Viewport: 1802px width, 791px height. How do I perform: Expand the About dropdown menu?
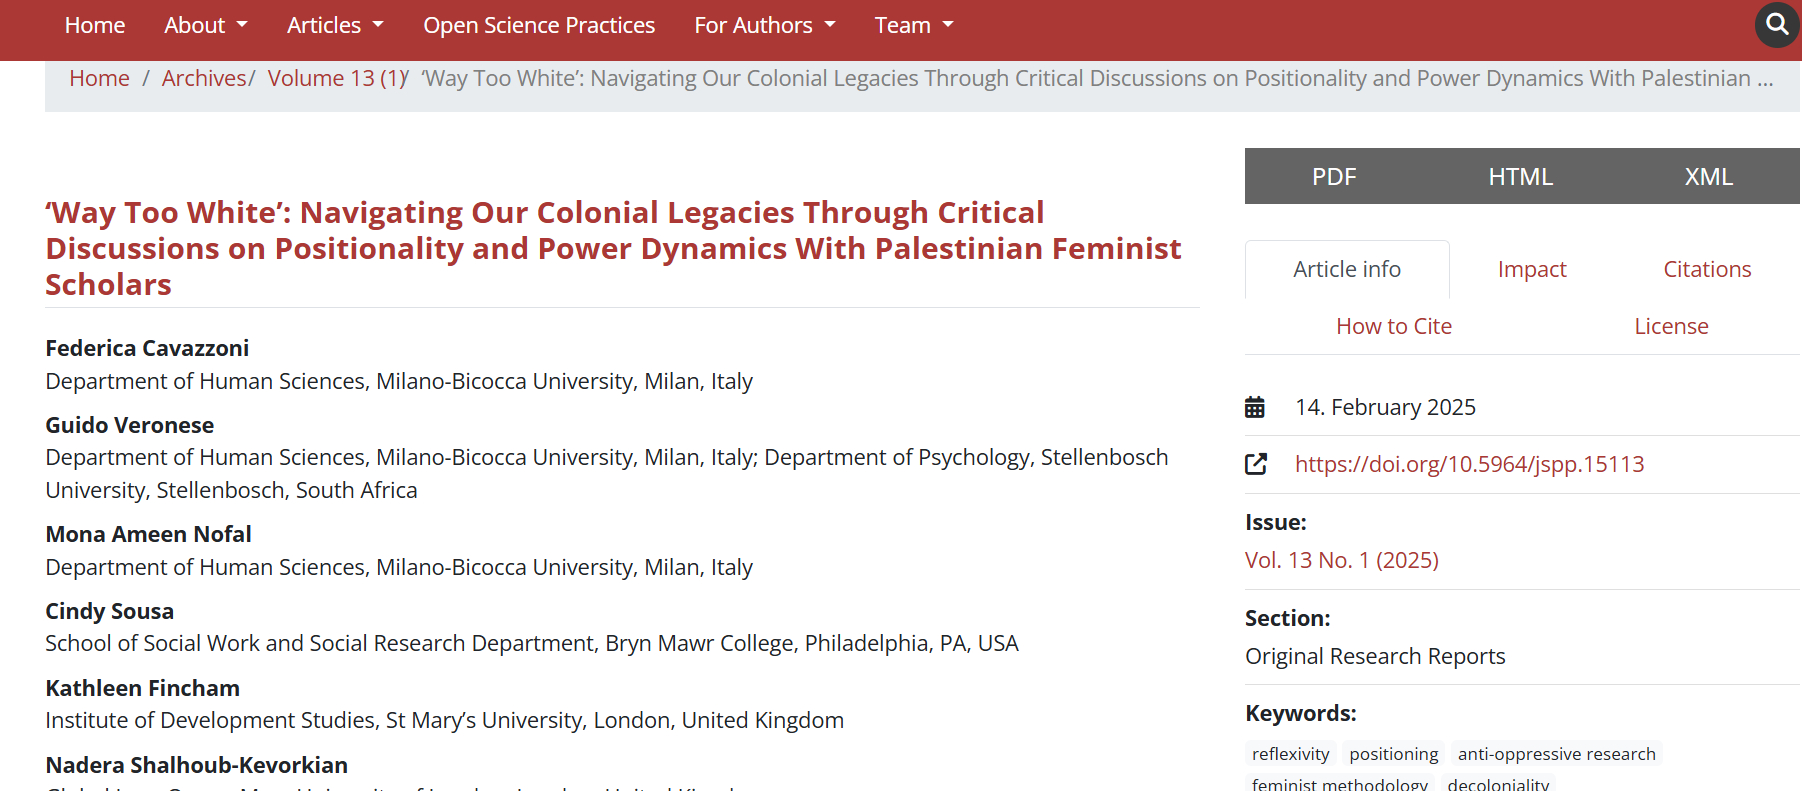coord(205,25)
